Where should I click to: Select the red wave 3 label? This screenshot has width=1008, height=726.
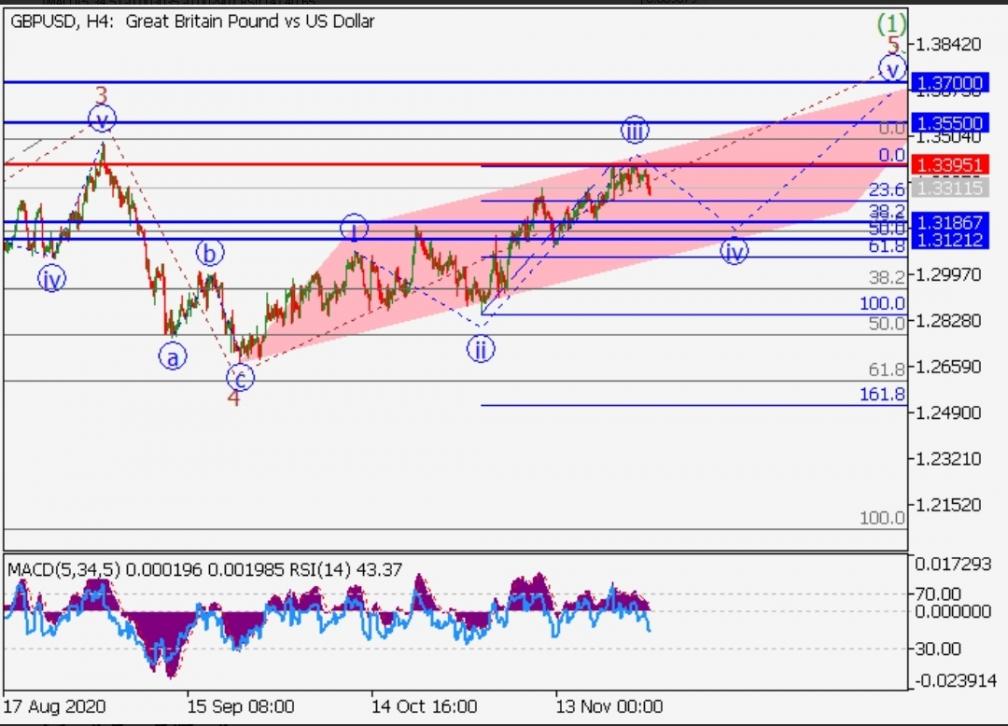tap(101, 96)
